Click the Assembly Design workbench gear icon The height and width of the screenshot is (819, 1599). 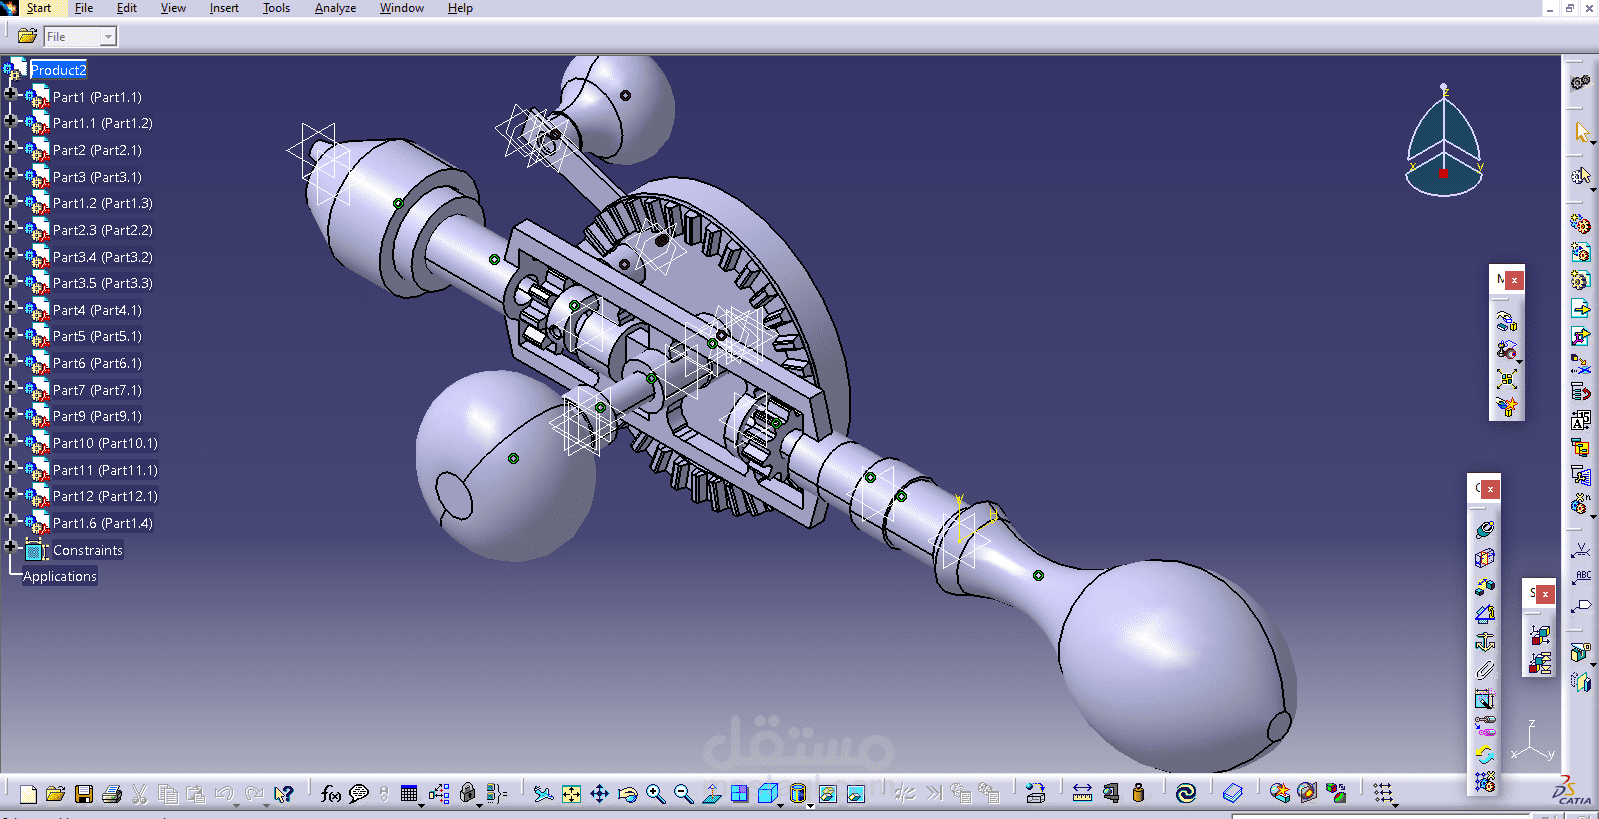tap(1580, 82)
